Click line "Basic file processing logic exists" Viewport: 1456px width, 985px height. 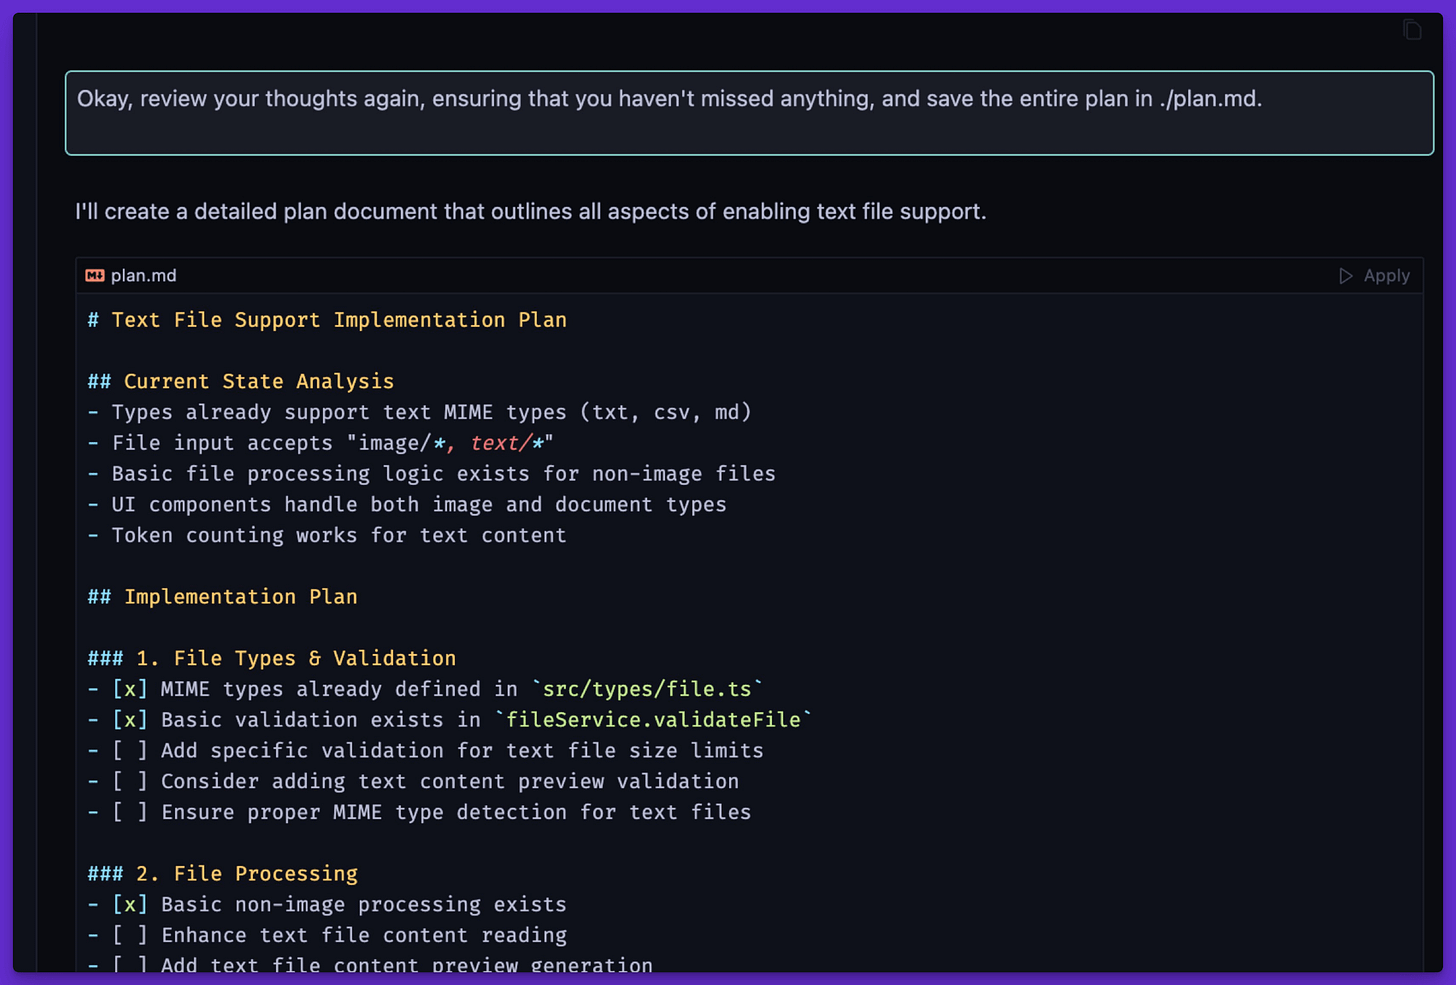[x=431, y=474]
